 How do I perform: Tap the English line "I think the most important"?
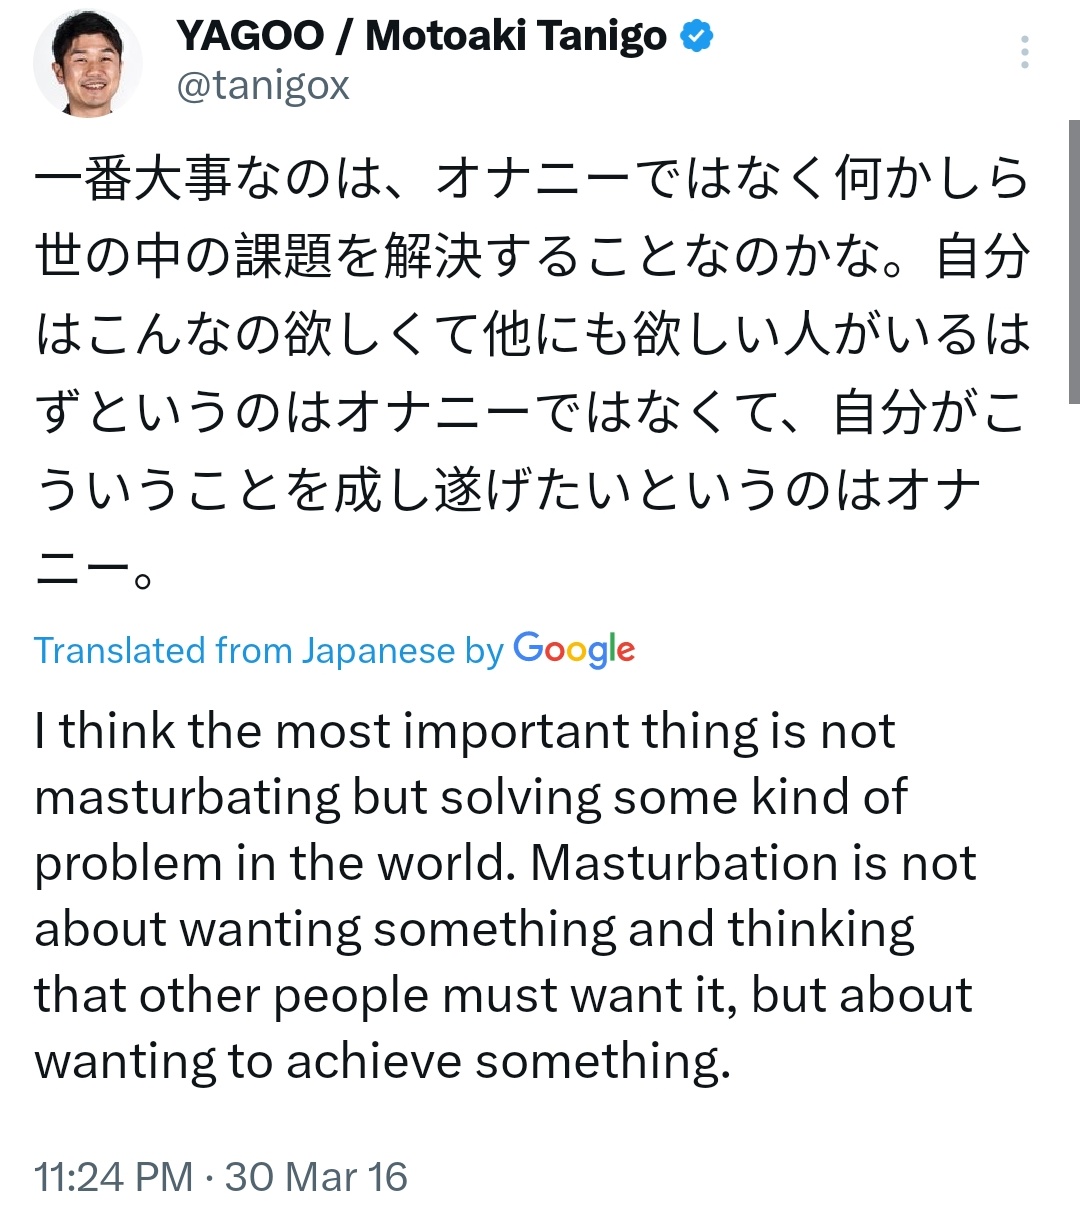coord(465,731)
